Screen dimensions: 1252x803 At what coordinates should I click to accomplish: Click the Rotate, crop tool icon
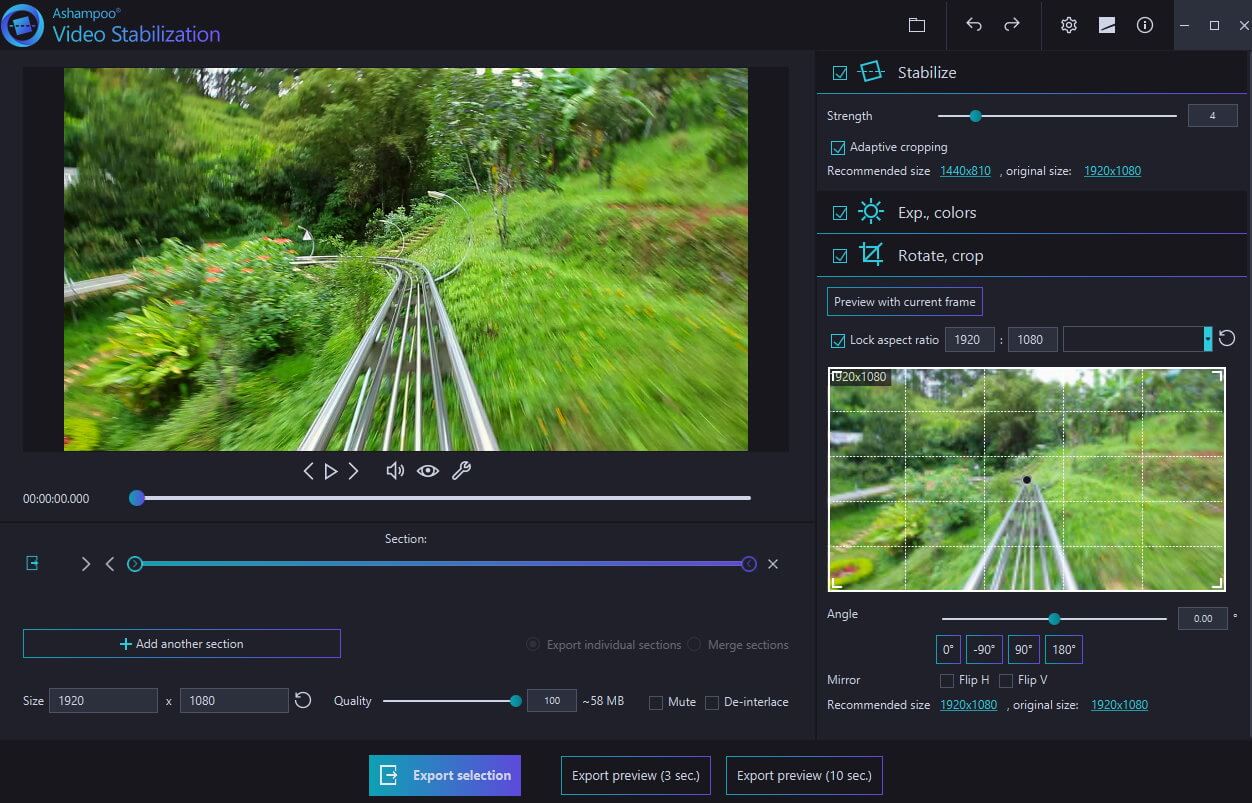871,255
